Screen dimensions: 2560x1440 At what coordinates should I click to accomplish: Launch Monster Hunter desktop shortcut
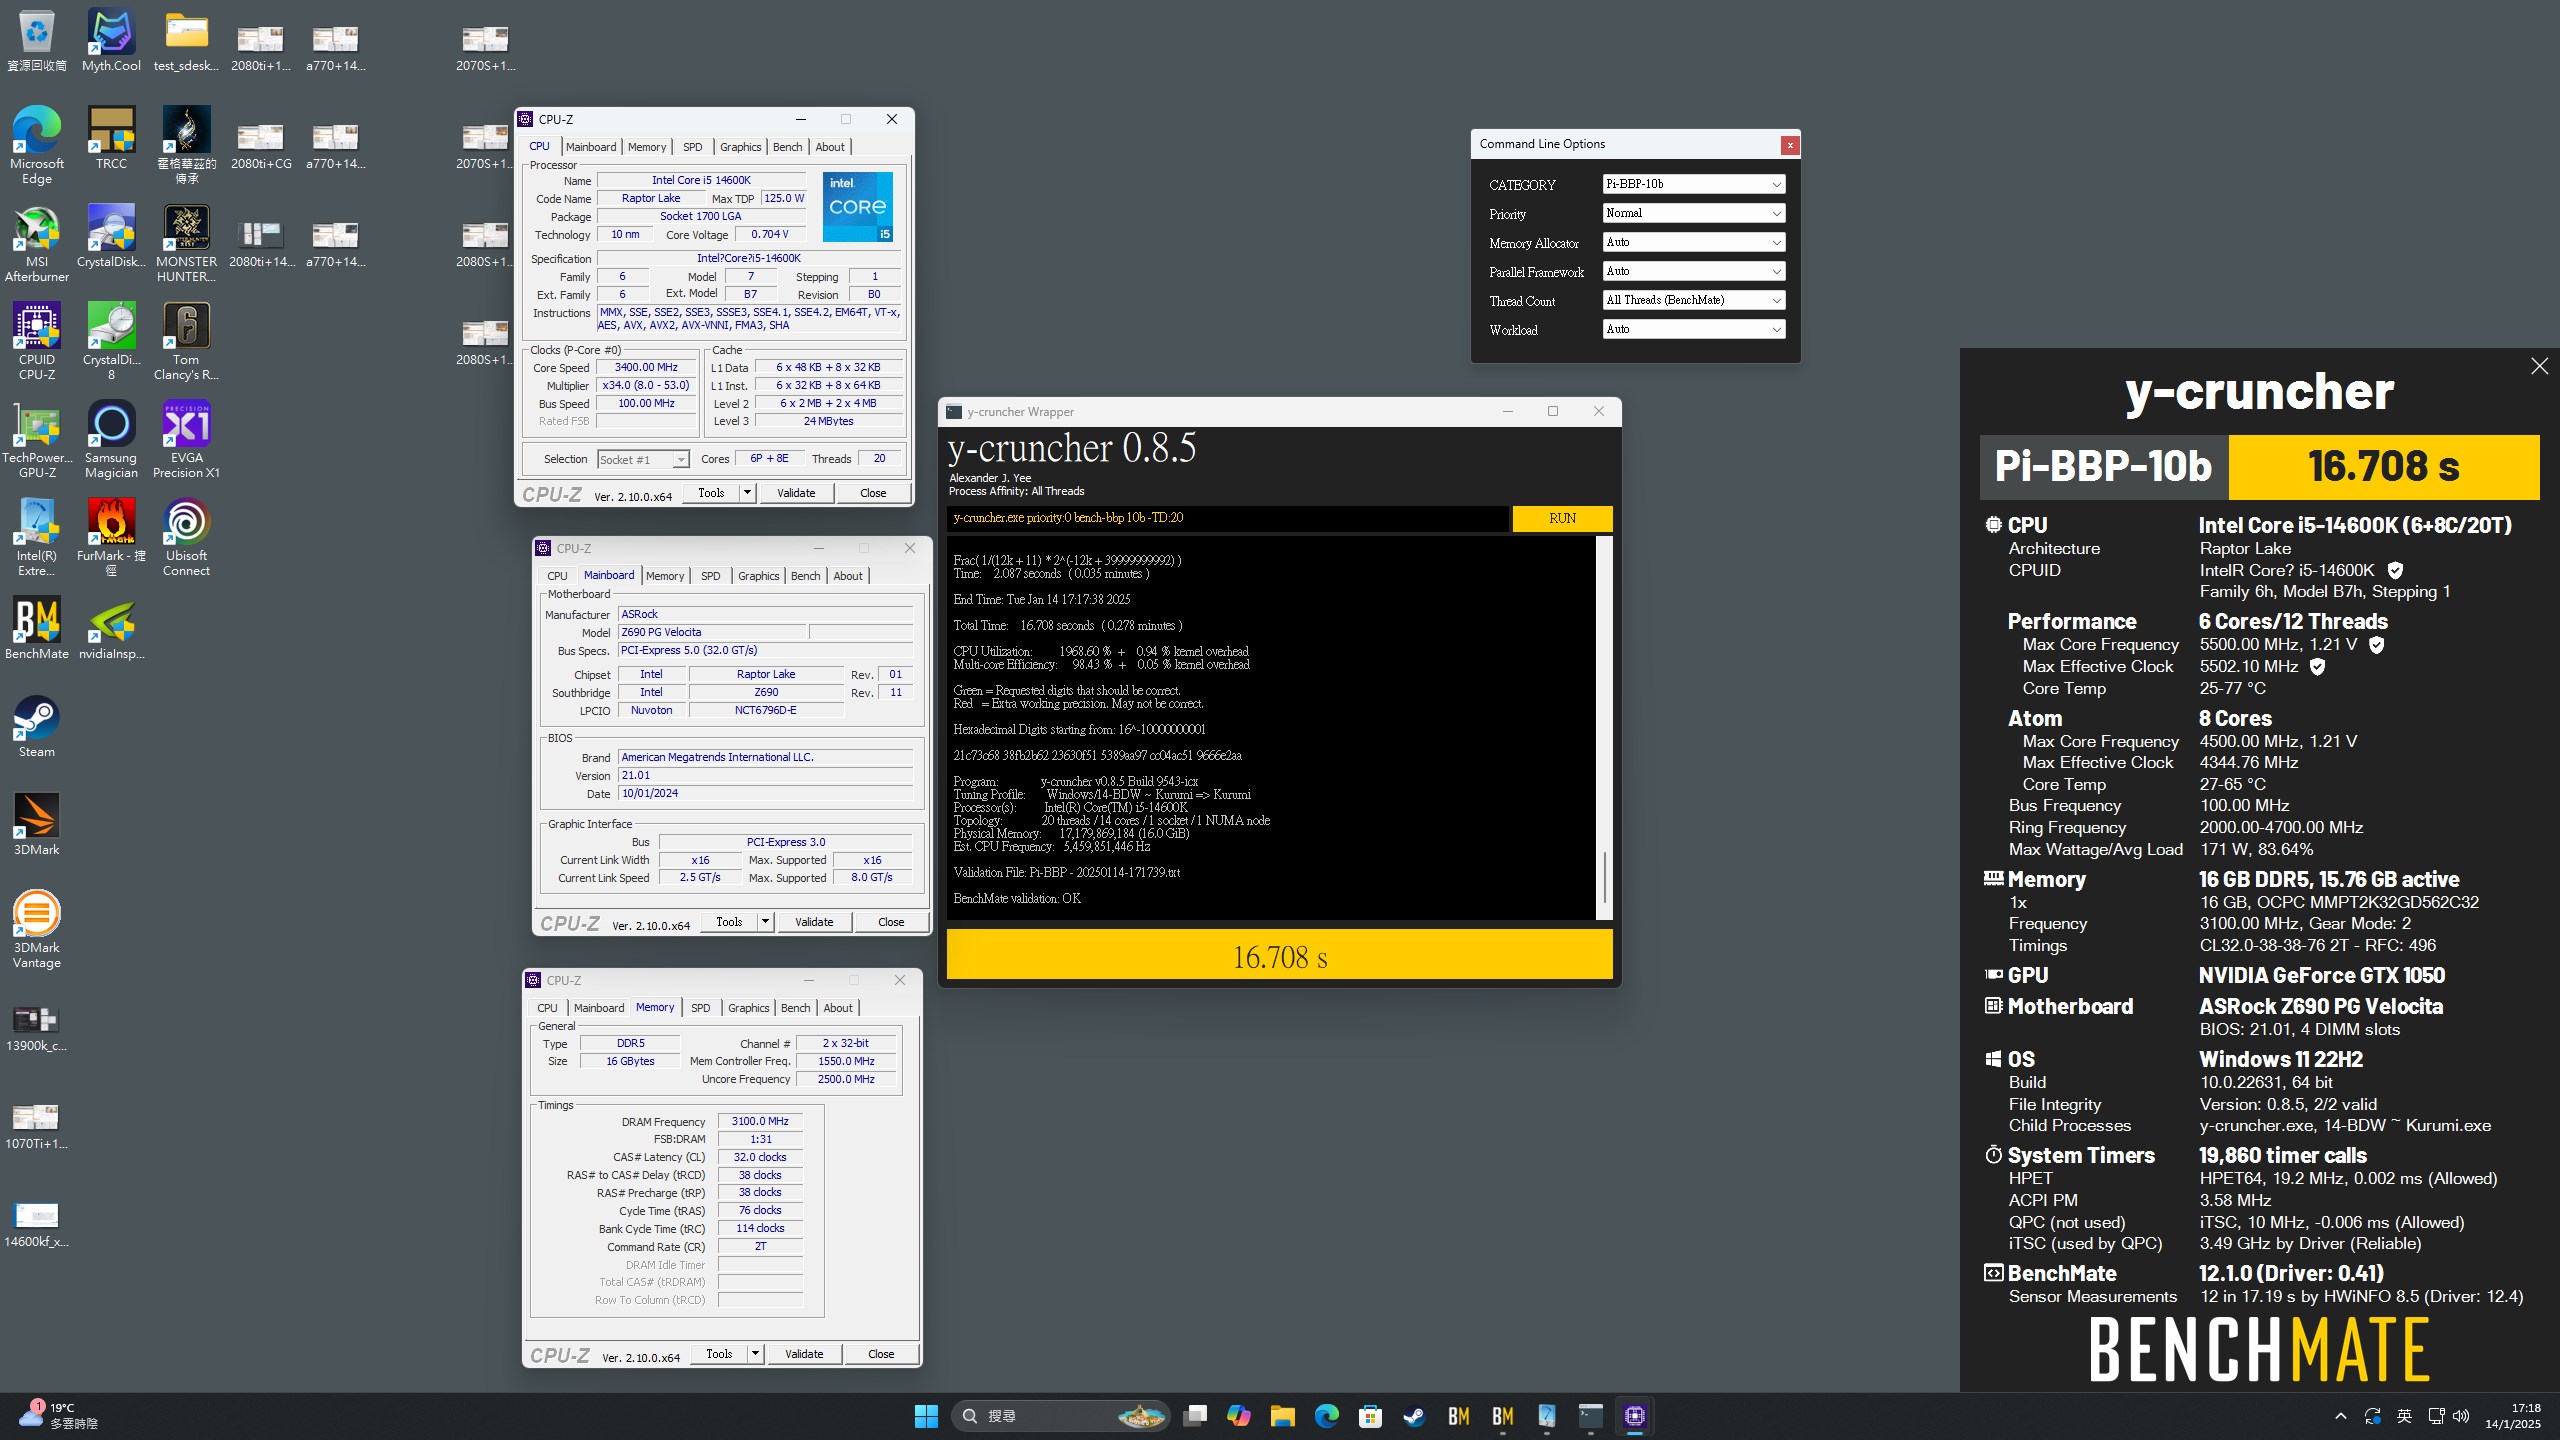[x=186, y=243]
